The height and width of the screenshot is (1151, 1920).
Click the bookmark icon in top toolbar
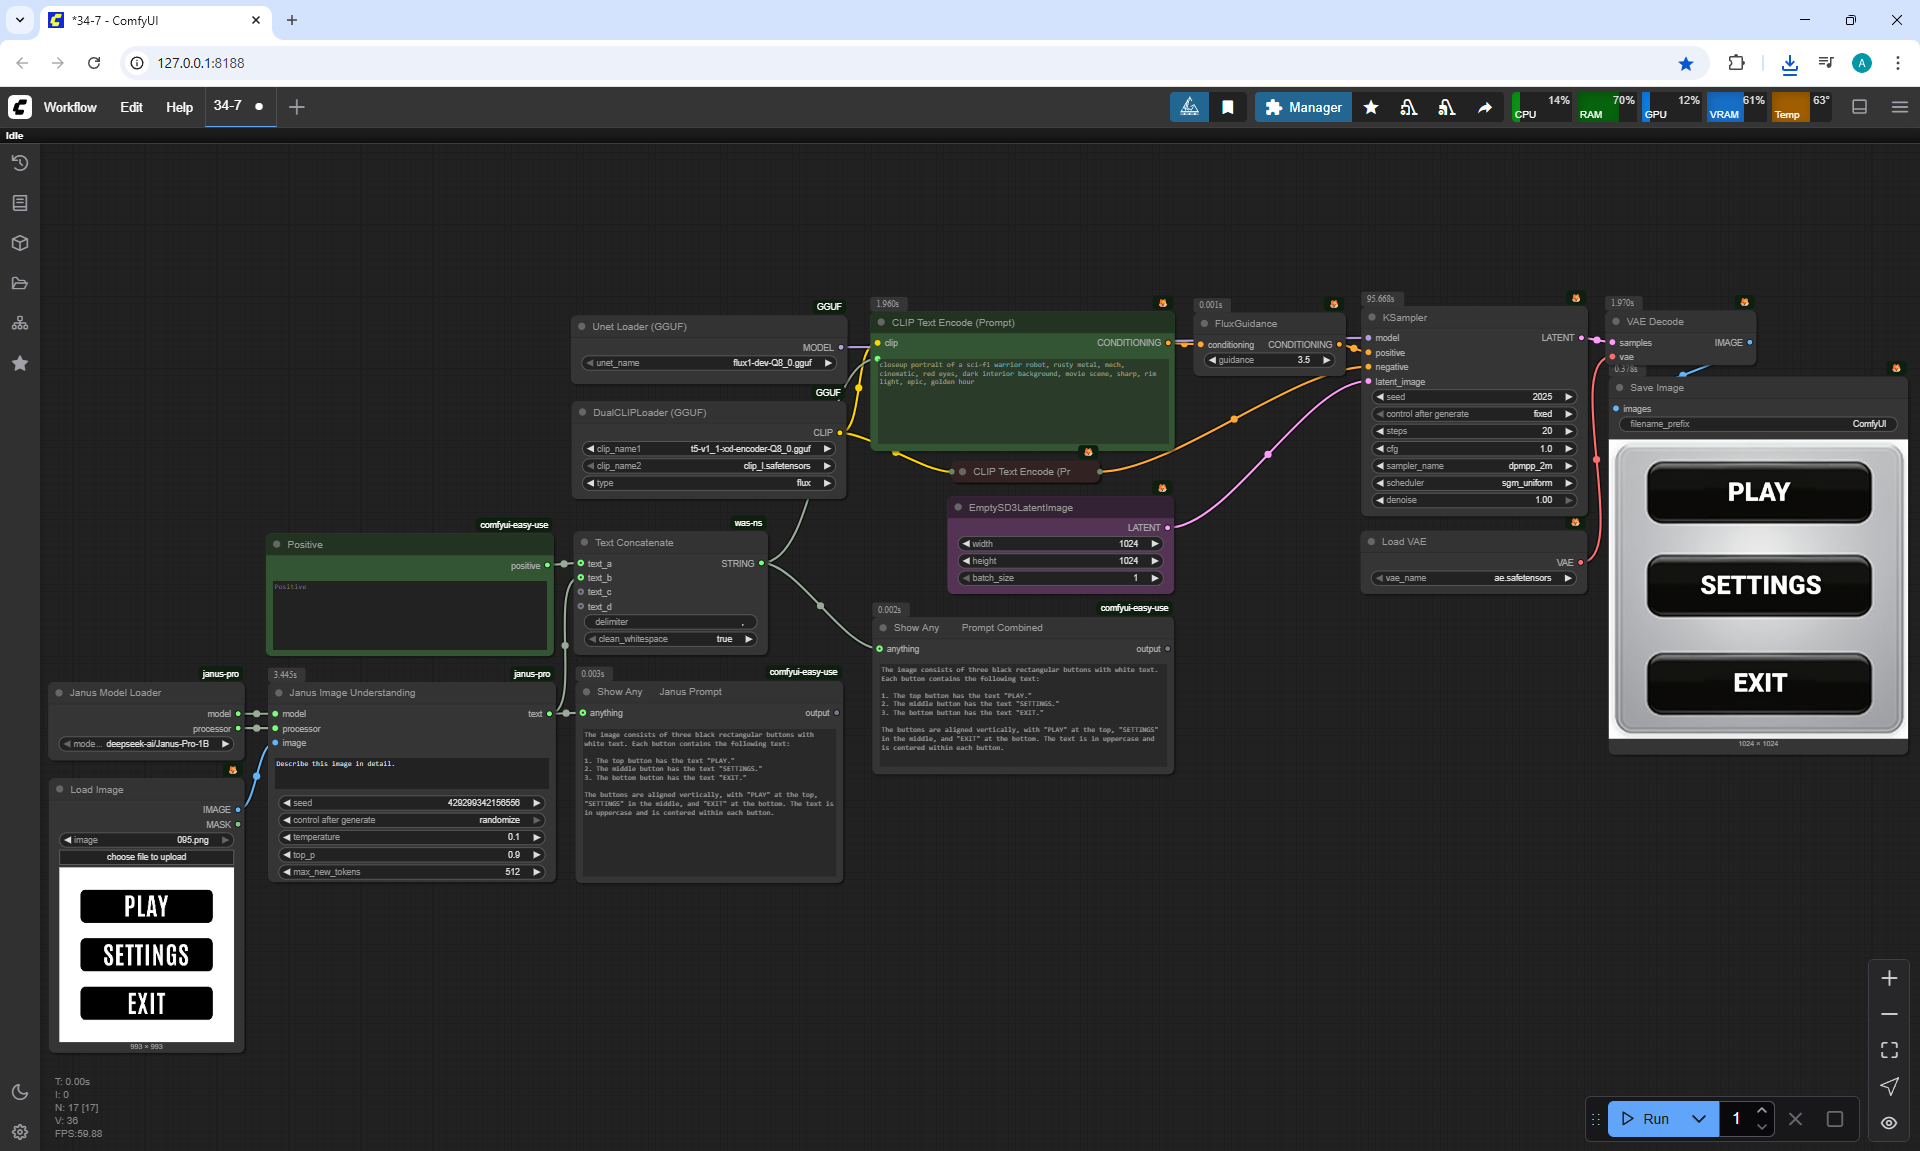coord(1228,107)
